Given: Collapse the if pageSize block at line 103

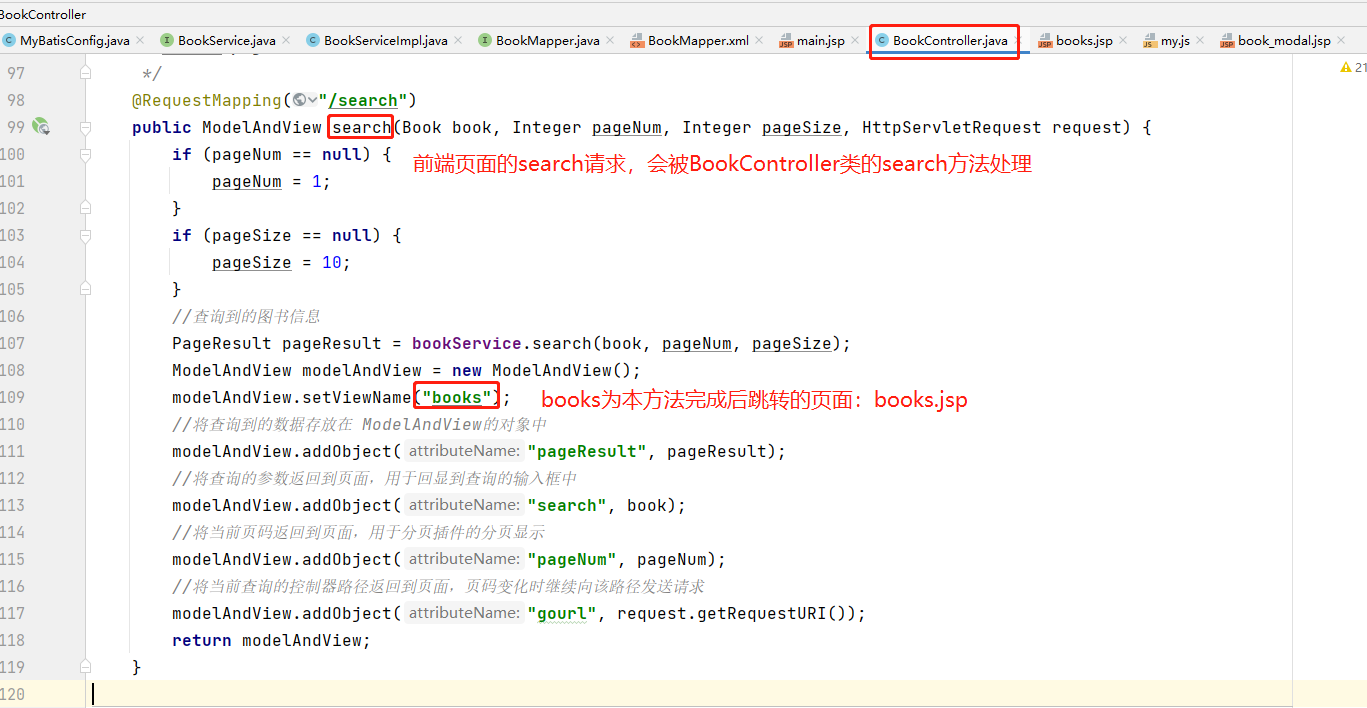Looking at the screenshot, I should (x=85, y=235).
